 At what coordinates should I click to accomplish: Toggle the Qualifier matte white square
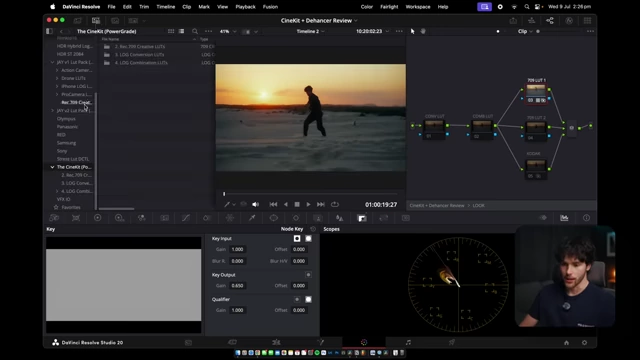(308, 299)
